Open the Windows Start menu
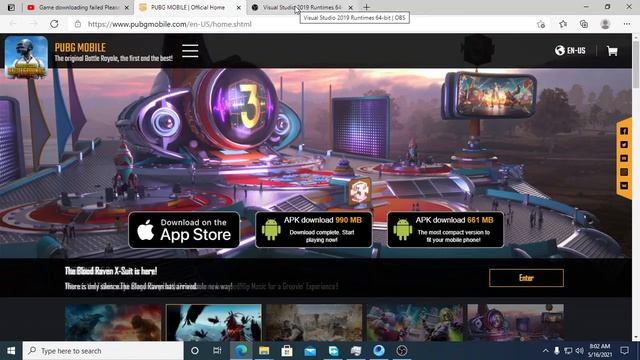 pos(11,351)
